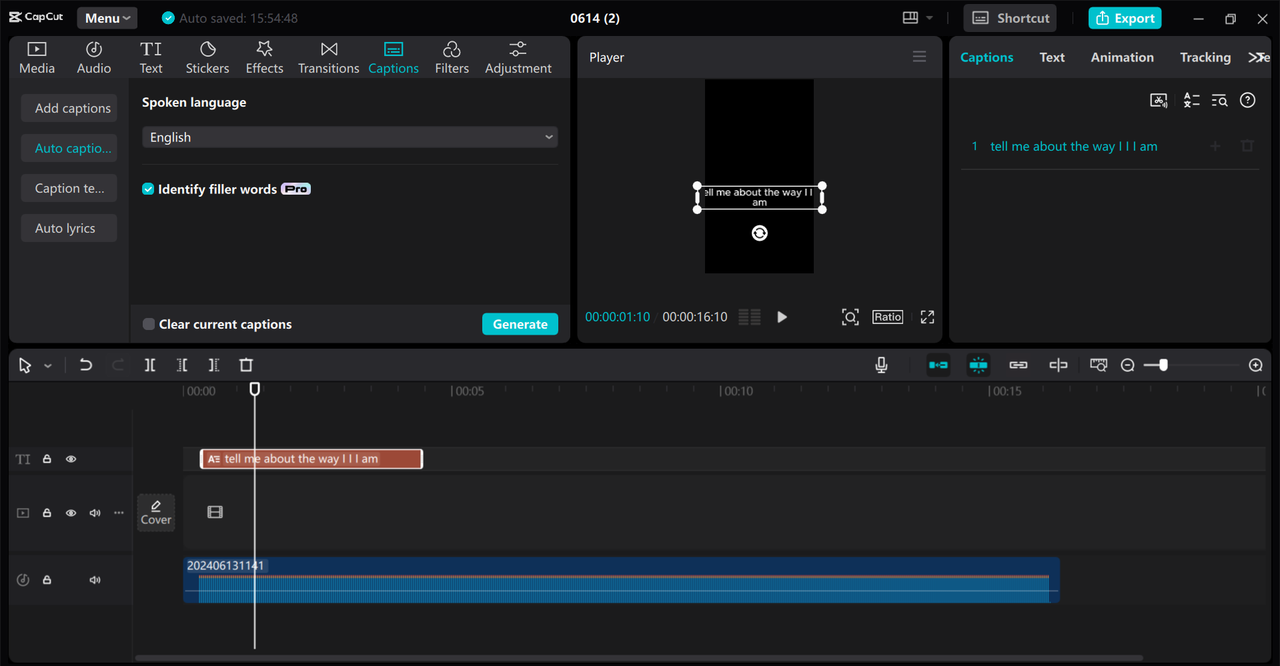Enter full screen player mode
The width and height of the screenshot is (1280, 666).
click(x=927, y=317)
